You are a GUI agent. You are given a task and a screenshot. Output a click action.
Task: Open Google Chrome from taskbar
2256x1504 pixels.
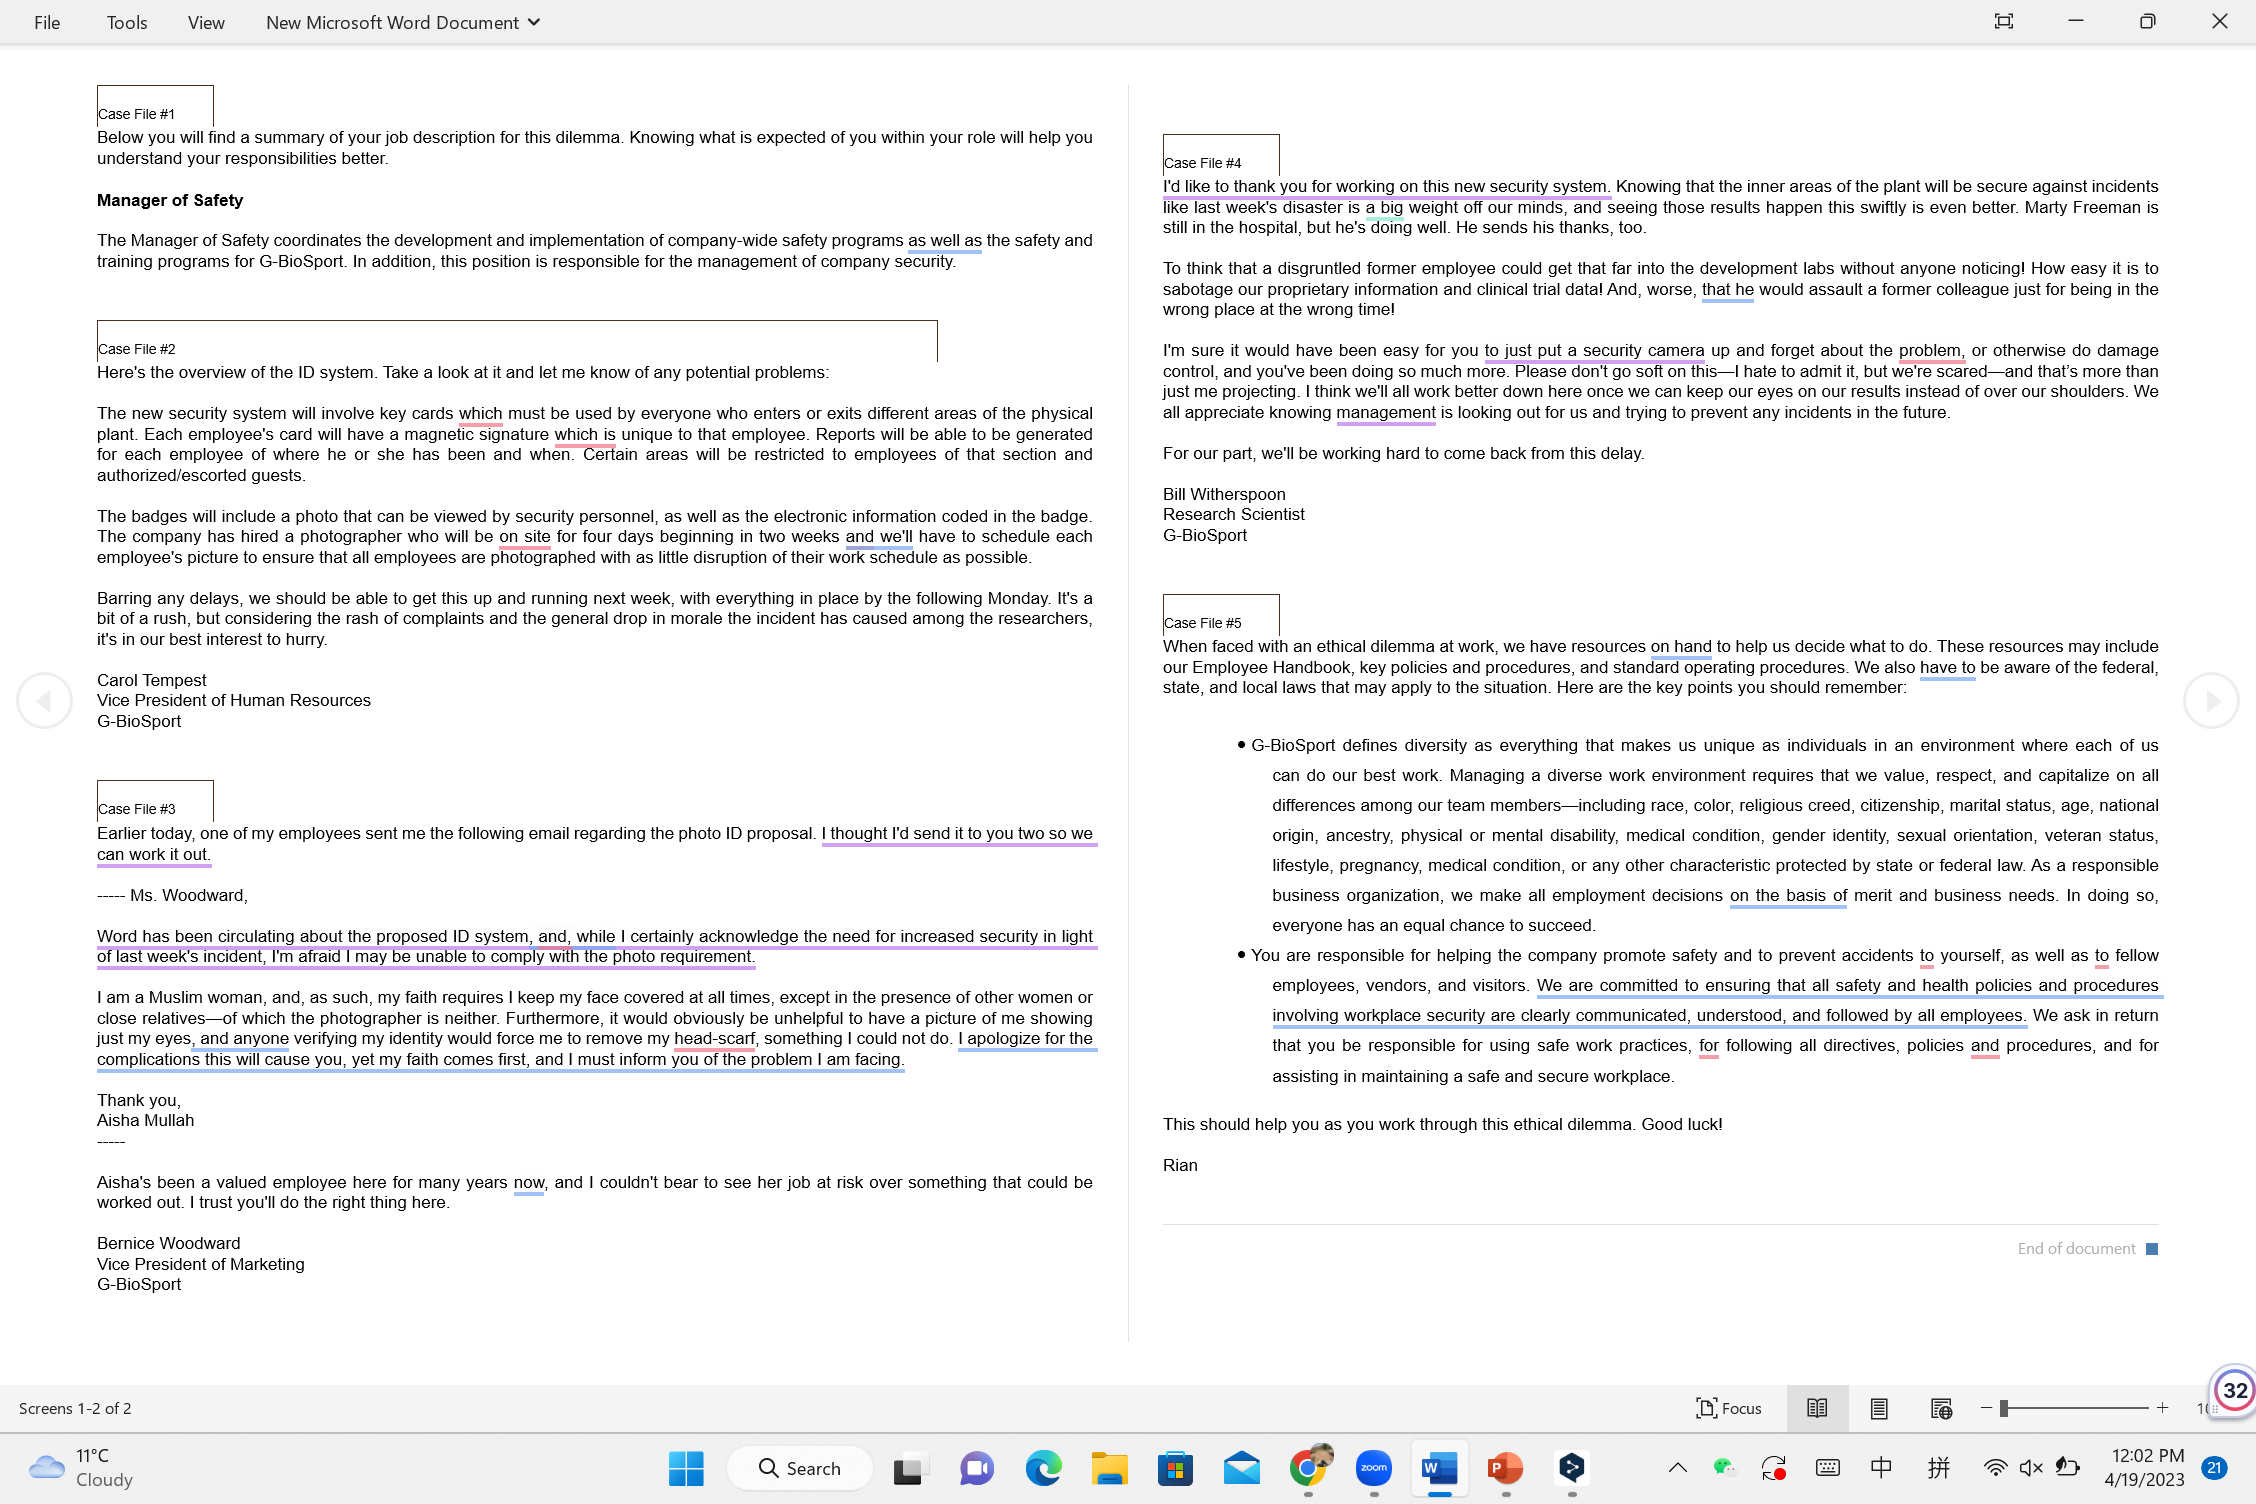(1308, 1468)
